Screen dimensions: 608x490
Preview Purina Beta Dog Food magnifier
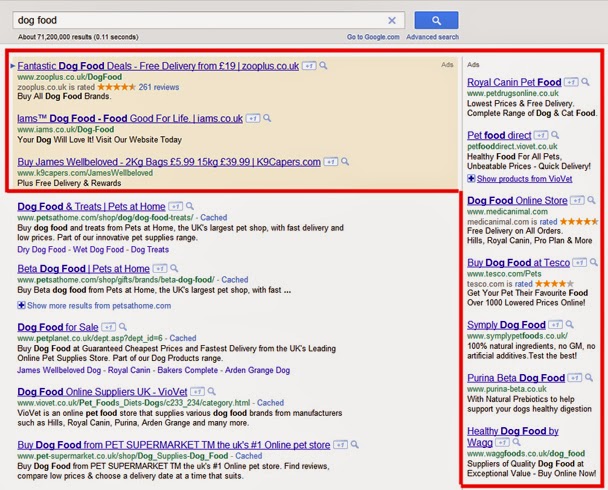click(589, 377)
